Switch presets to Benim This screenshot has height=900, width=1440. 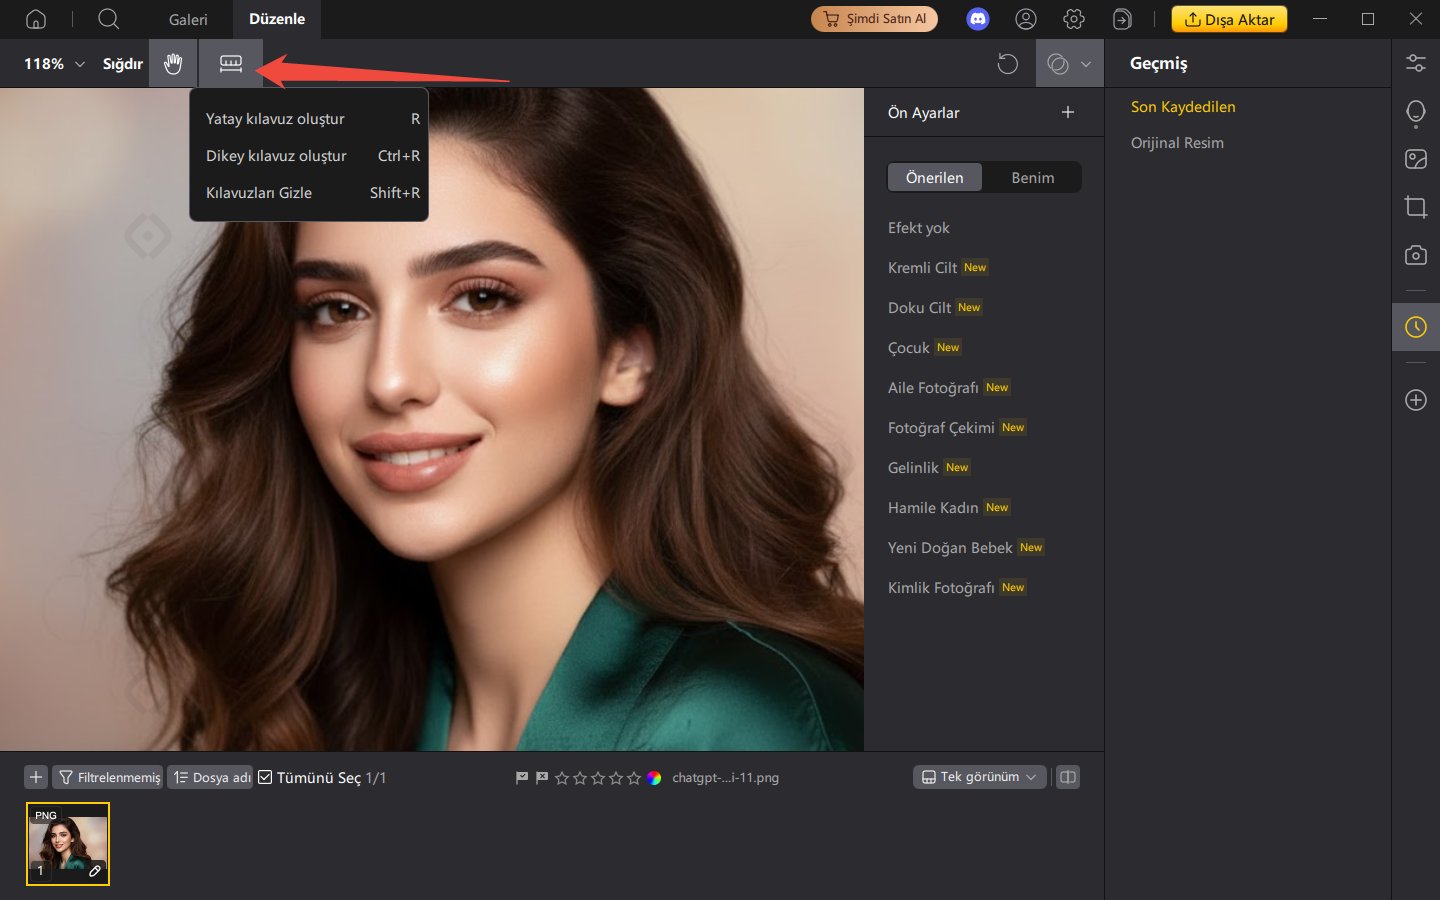[x=1032, y=178]
